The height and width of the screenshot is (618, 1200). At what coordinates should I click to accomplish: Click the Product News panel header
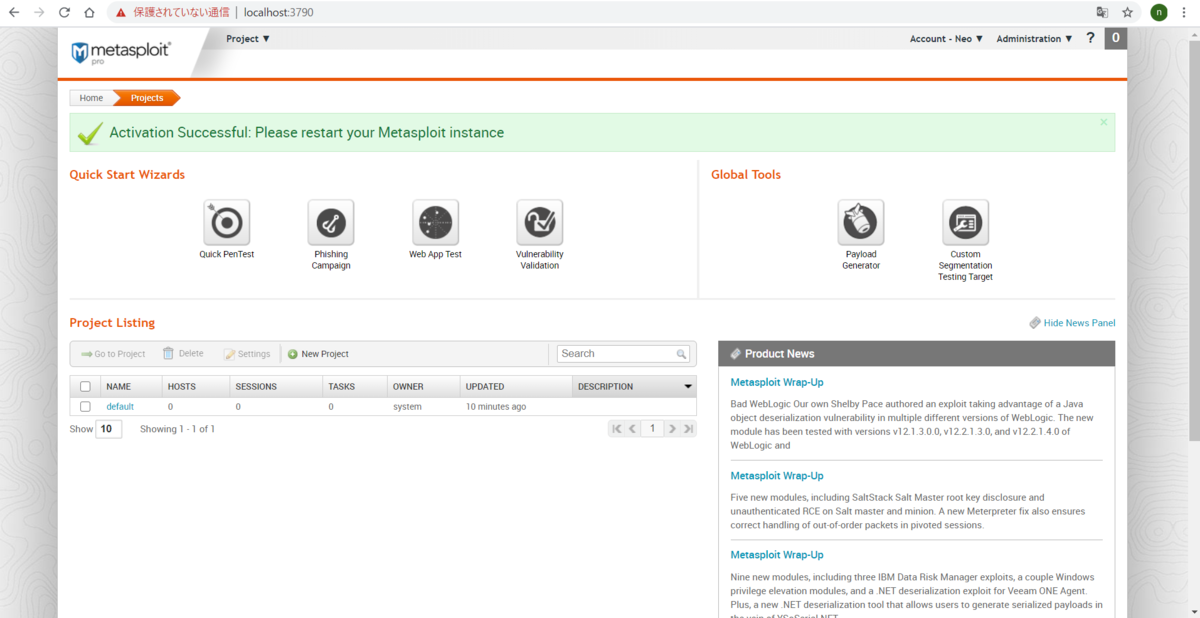(x=916, y=354)
